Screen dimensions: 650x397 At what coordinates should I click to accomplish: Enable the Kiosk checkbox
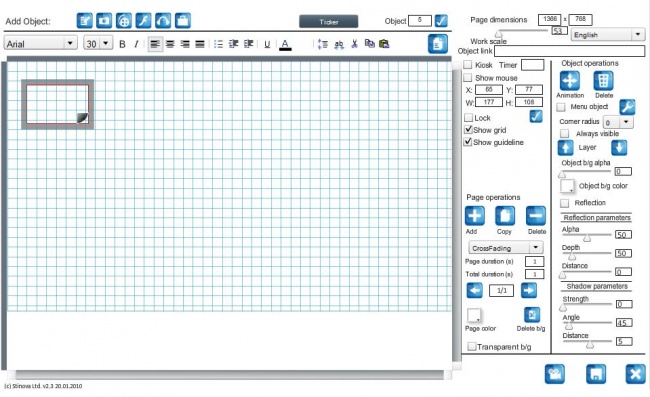(x=468, y=65)
